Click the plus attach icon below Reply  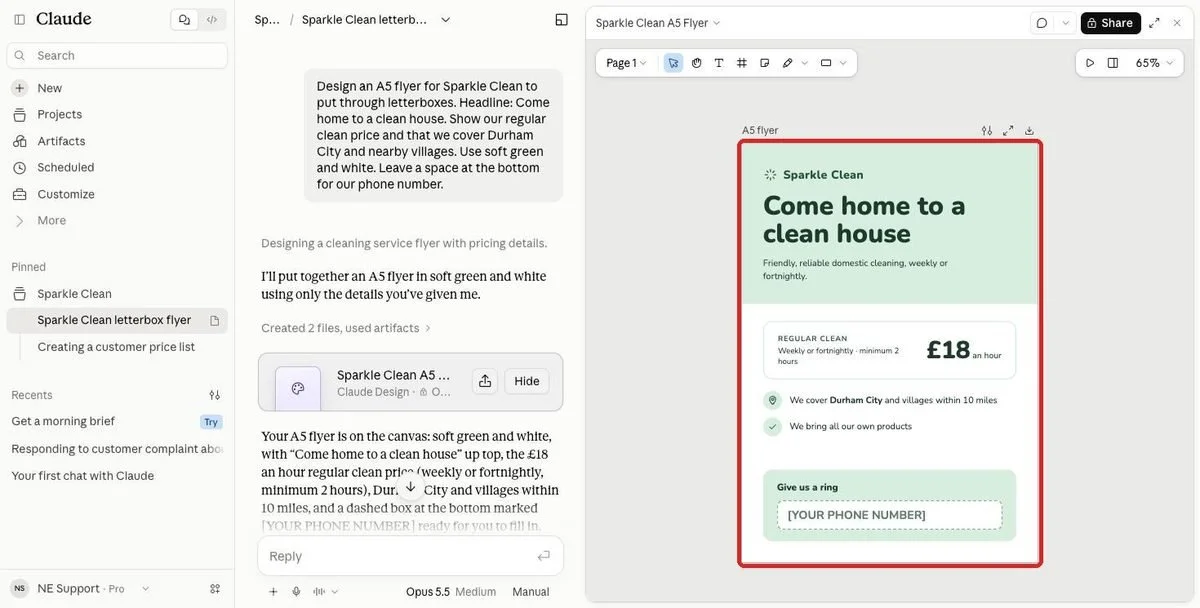click(273, 592)
